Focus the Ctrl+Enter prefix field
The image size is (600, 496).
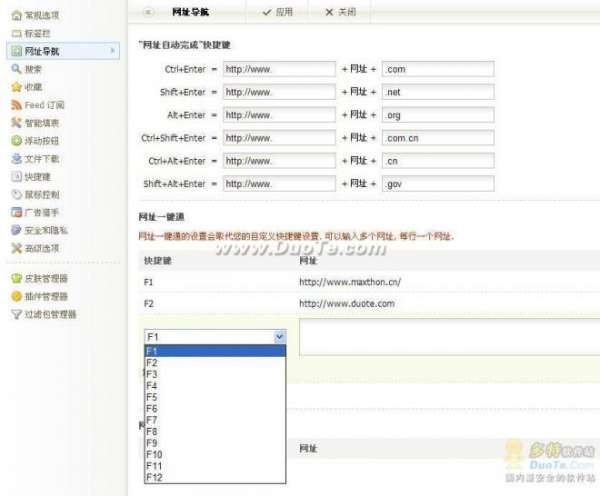pos(279,69)
